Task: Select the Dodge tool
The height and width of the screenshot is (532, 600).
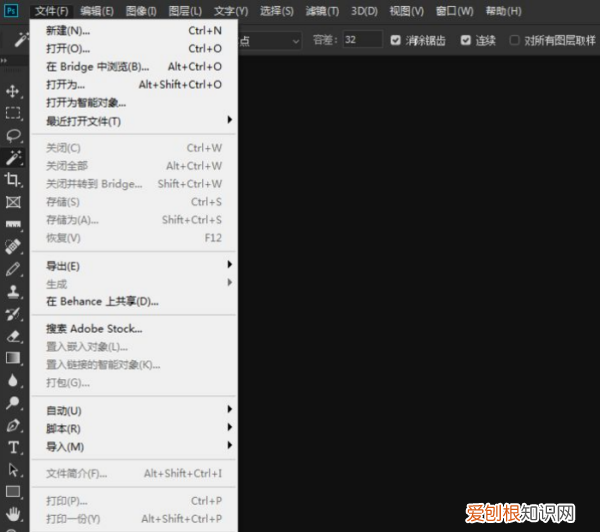Action: coord(13,403)
